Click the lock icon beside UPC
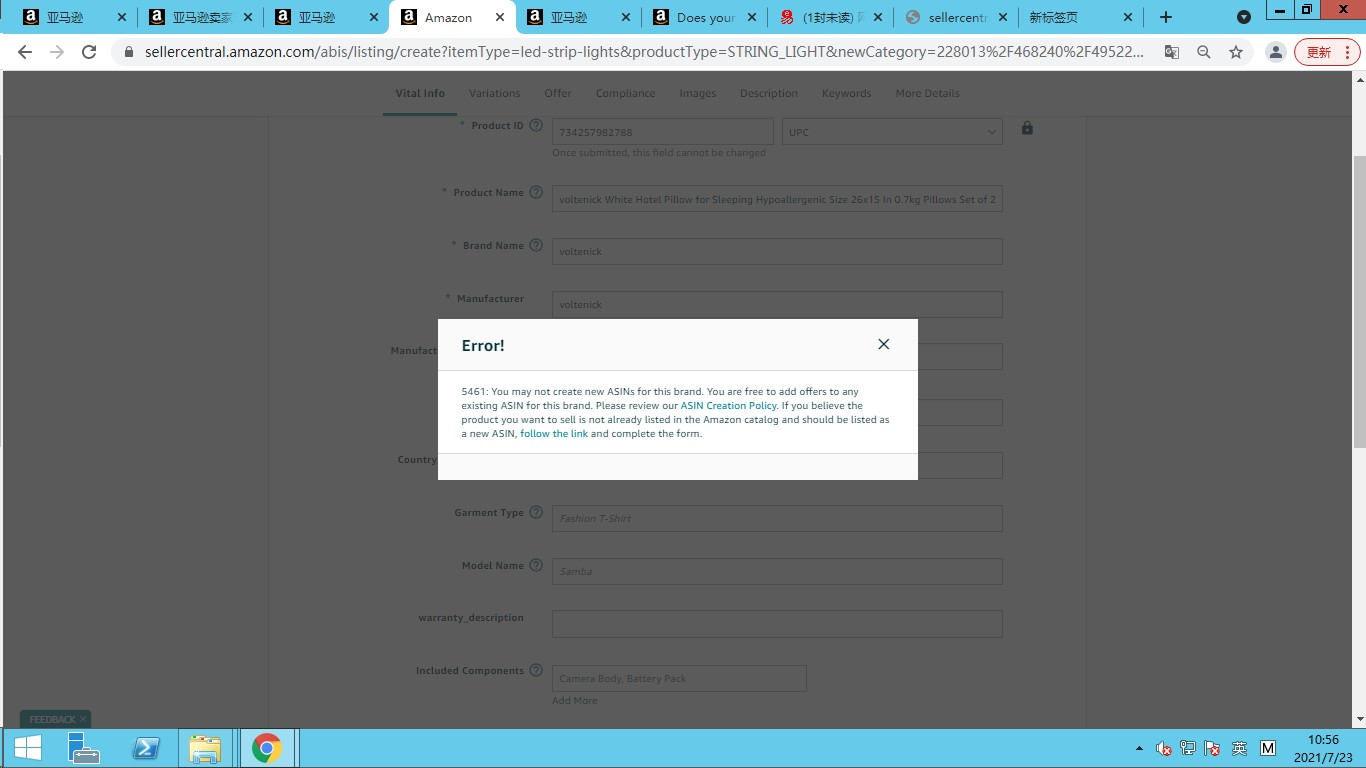Screen dimensions: 1366x768 point(1027,128)
